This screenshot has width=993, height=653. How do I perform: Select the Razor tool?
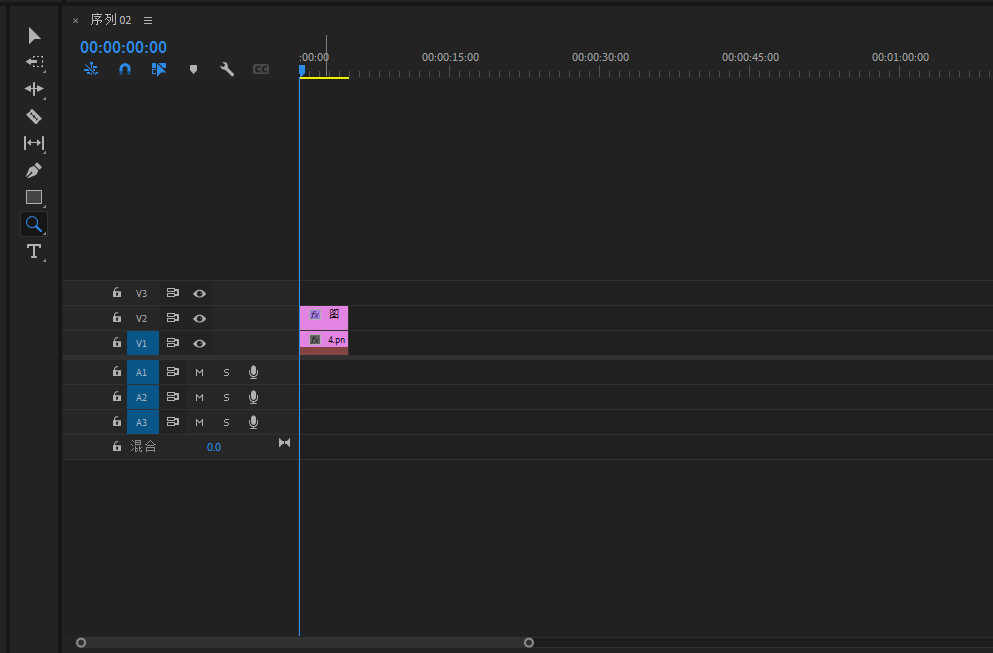pos(34,116)
